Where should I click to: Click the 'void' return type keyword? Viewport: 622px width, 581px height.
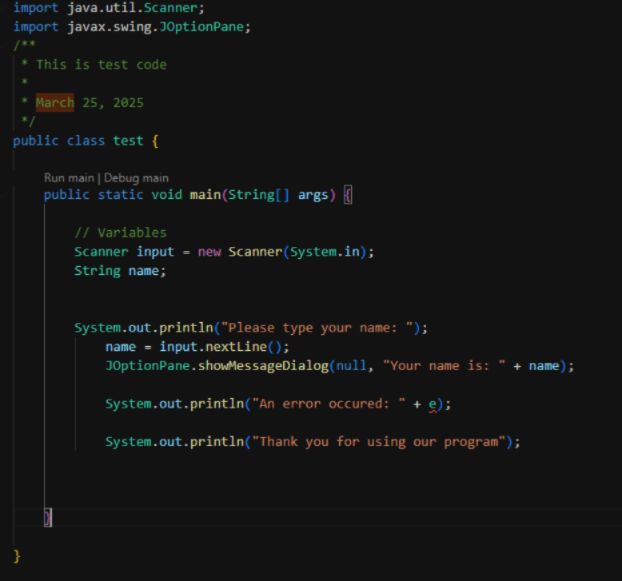pyautogui.click(x=167, y=195)
